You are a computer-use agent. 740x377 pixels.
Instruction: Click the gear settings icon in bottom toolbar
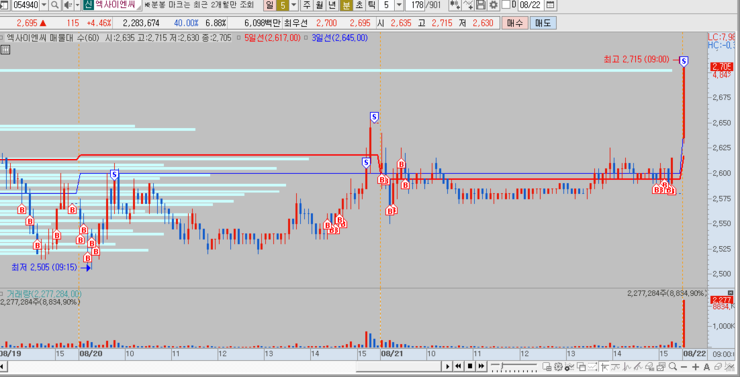click(558, 367)
